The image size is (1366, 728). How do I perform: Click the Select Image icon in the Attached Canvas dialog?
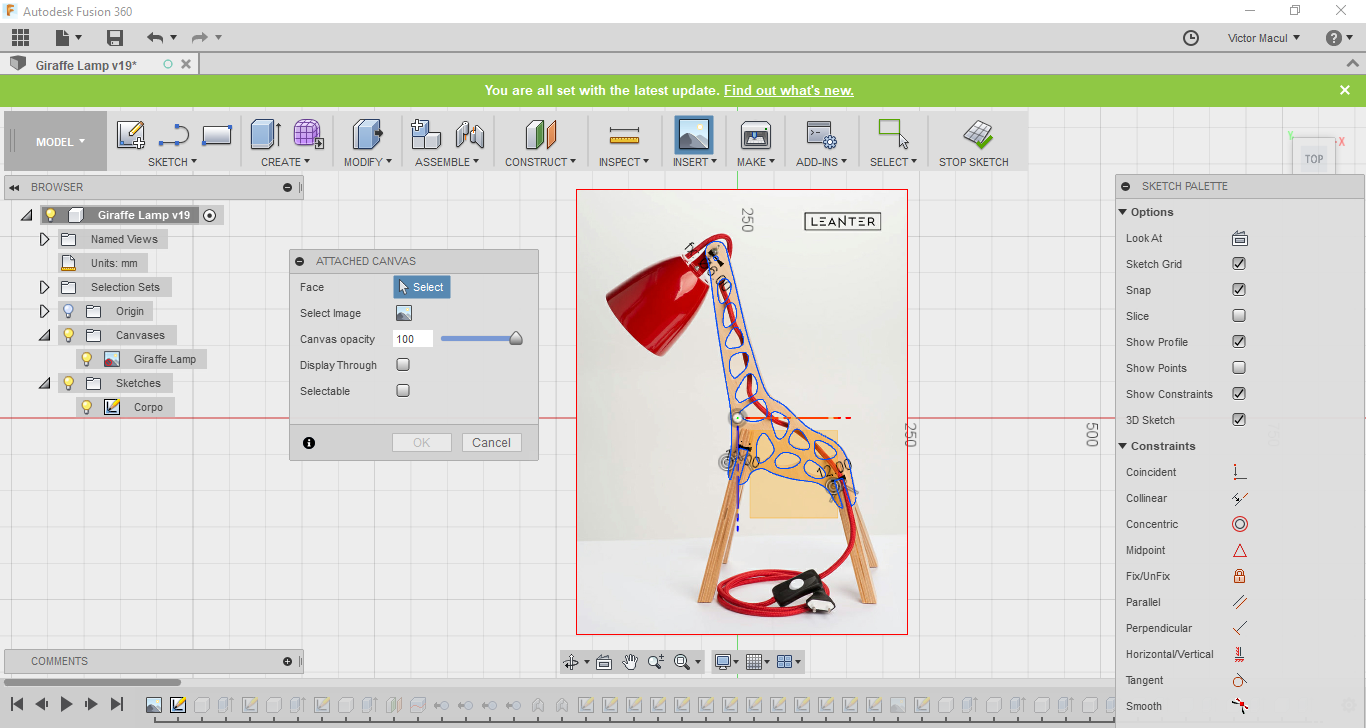[403, 313]
